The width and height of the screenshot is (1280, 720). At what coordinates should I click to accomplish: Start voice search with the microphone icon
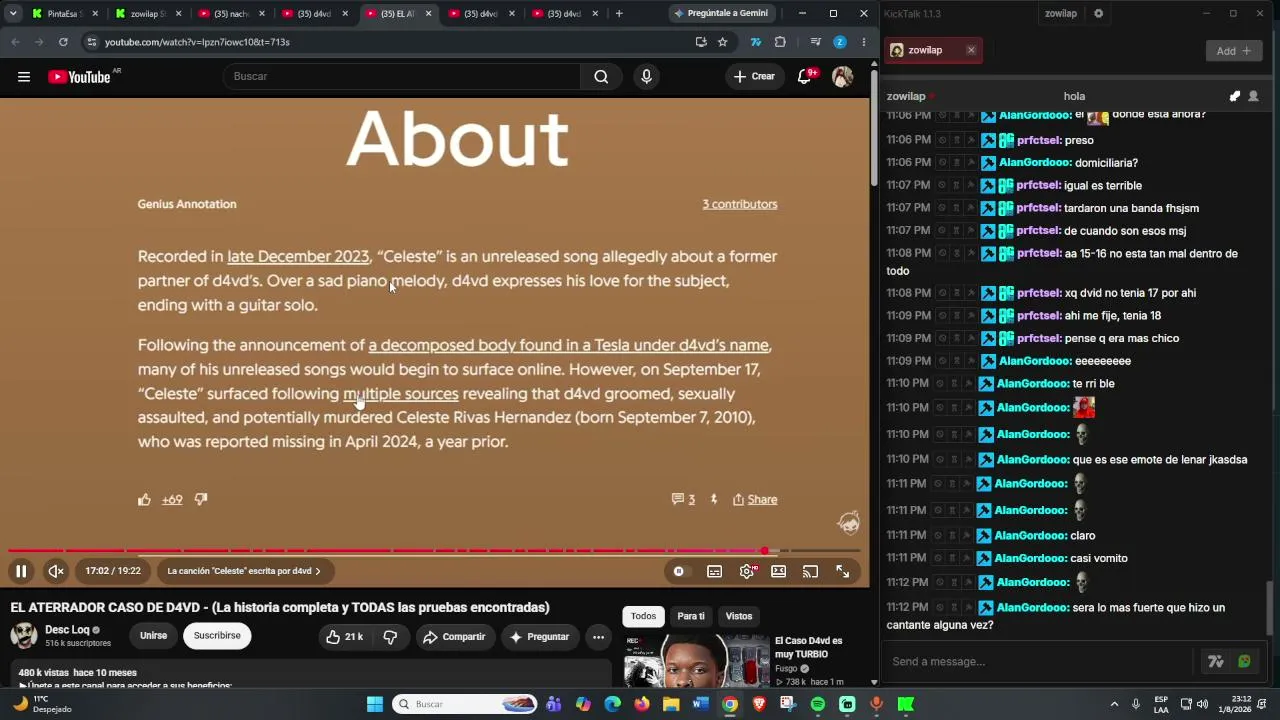646,77
